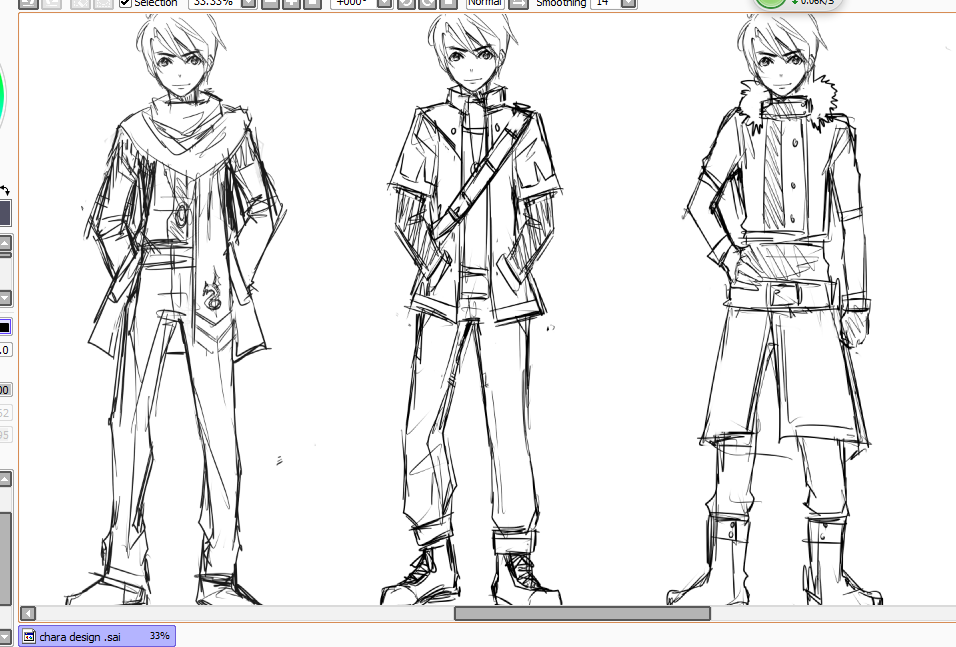The width and height of the screenshot is (956, 647).
Task: Reset the canvas rotation angle
Action: [x=448, y=3]
